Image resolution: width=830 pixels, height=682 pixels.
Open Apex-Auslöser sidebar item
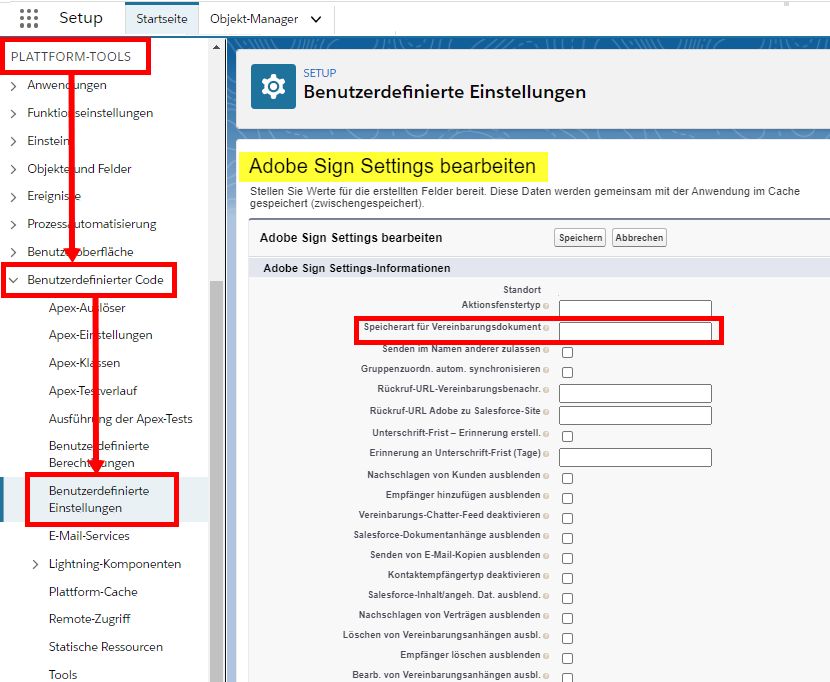click(x=87, y=308)
